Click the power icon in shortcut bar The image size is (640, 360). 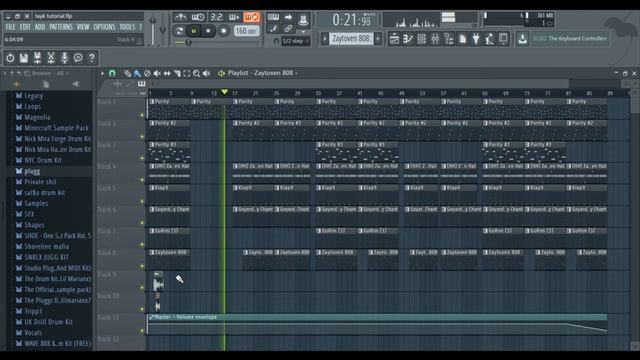[10, 58]
